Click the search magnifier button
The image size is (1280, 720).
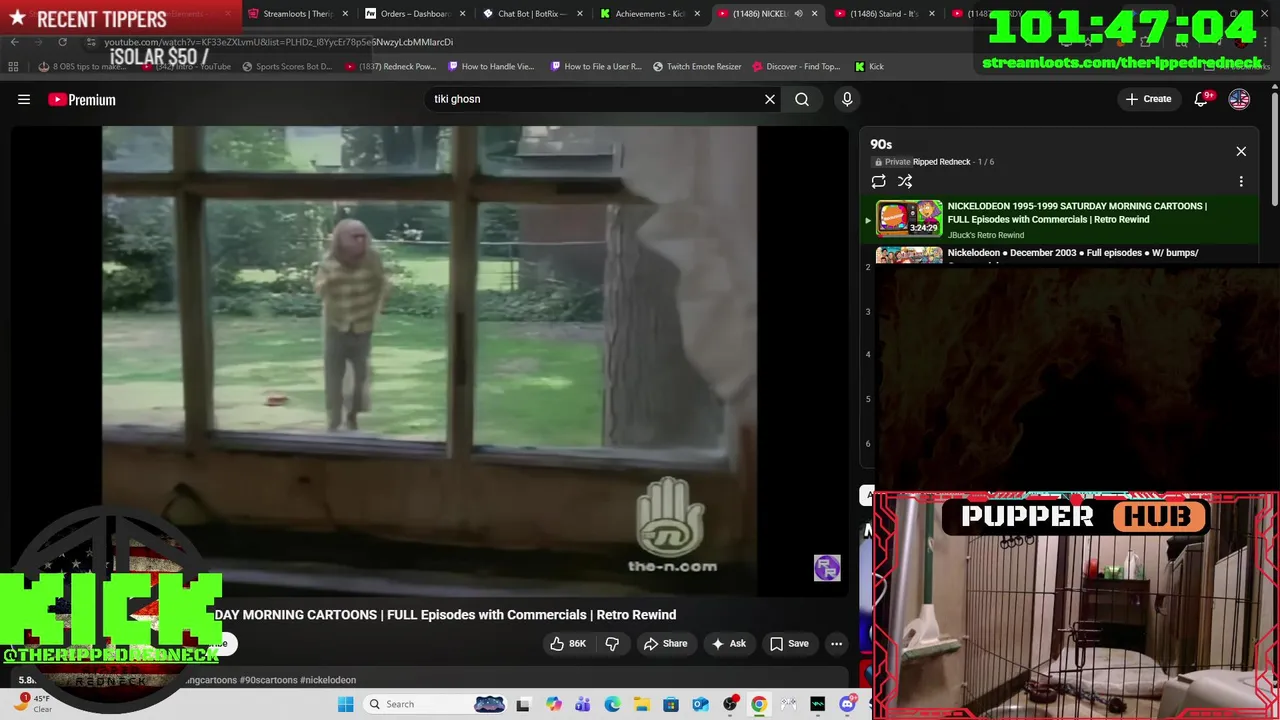(802, 99)
